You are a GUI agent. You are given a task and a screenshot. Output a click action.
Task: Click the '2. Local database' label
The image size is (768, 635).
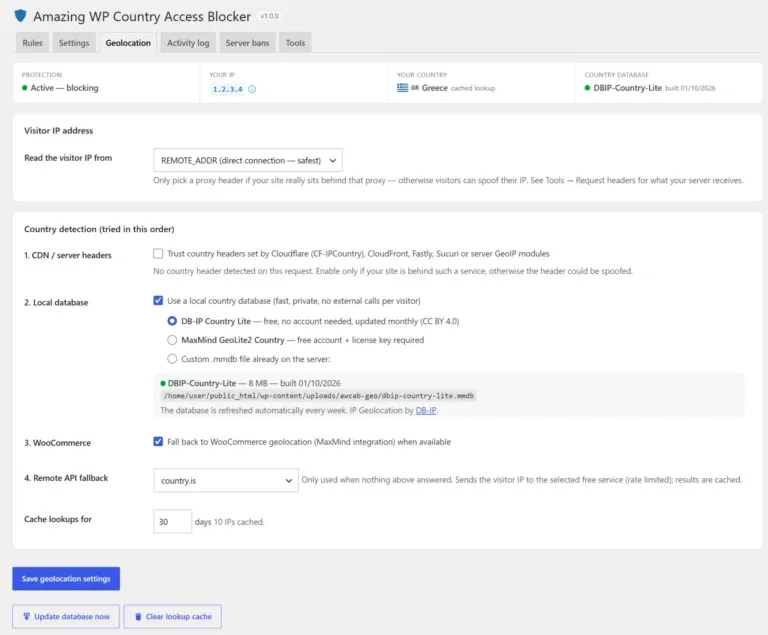click(56, 302)
